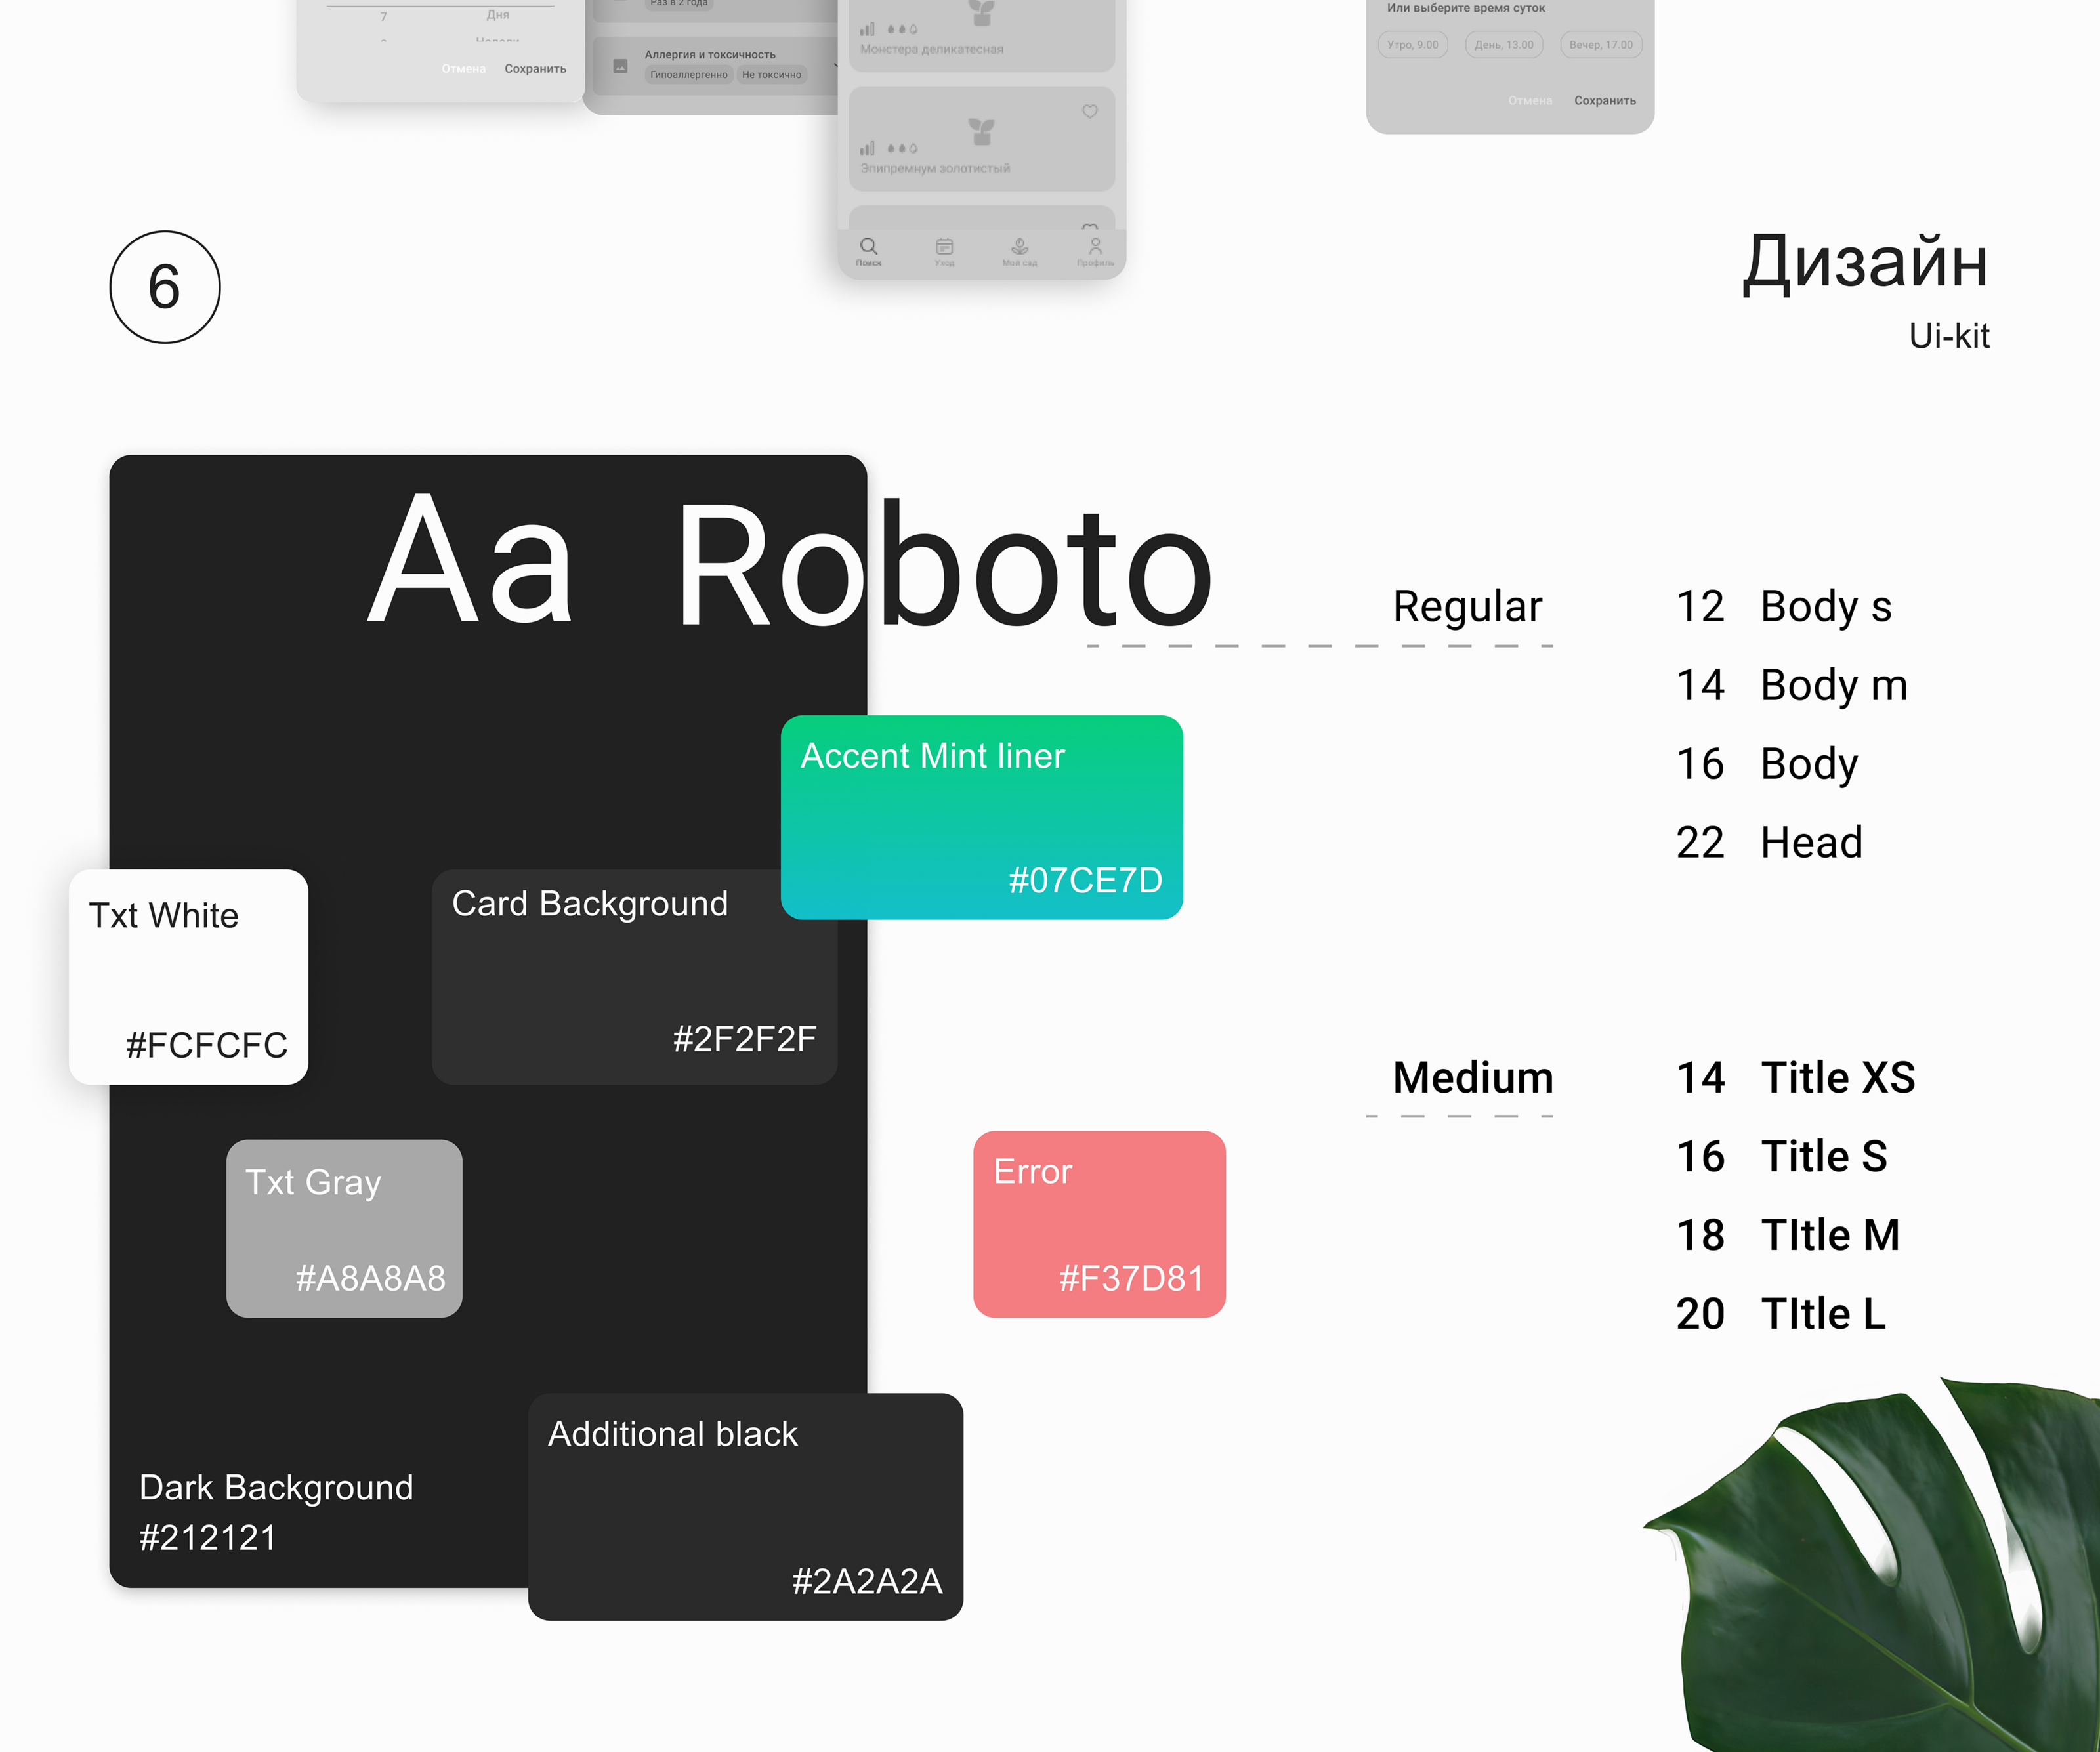Open the Уход calendar icon
The width and height of the screenshot is (2100, 1752).
(944, 246)
